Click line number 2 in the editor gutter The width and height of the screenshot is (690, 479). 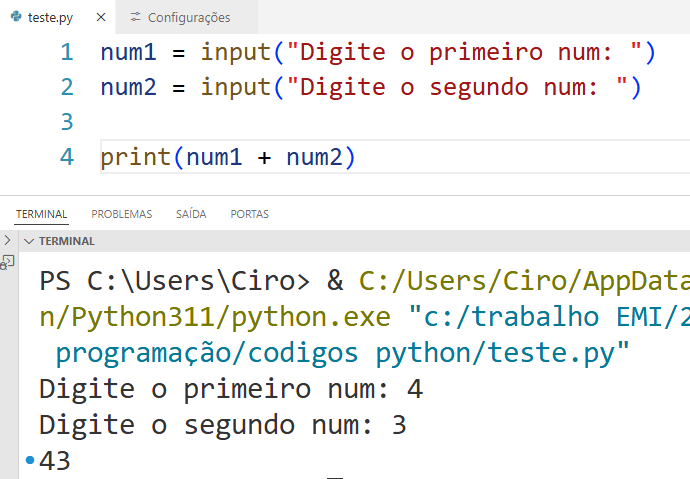(66, 87)
